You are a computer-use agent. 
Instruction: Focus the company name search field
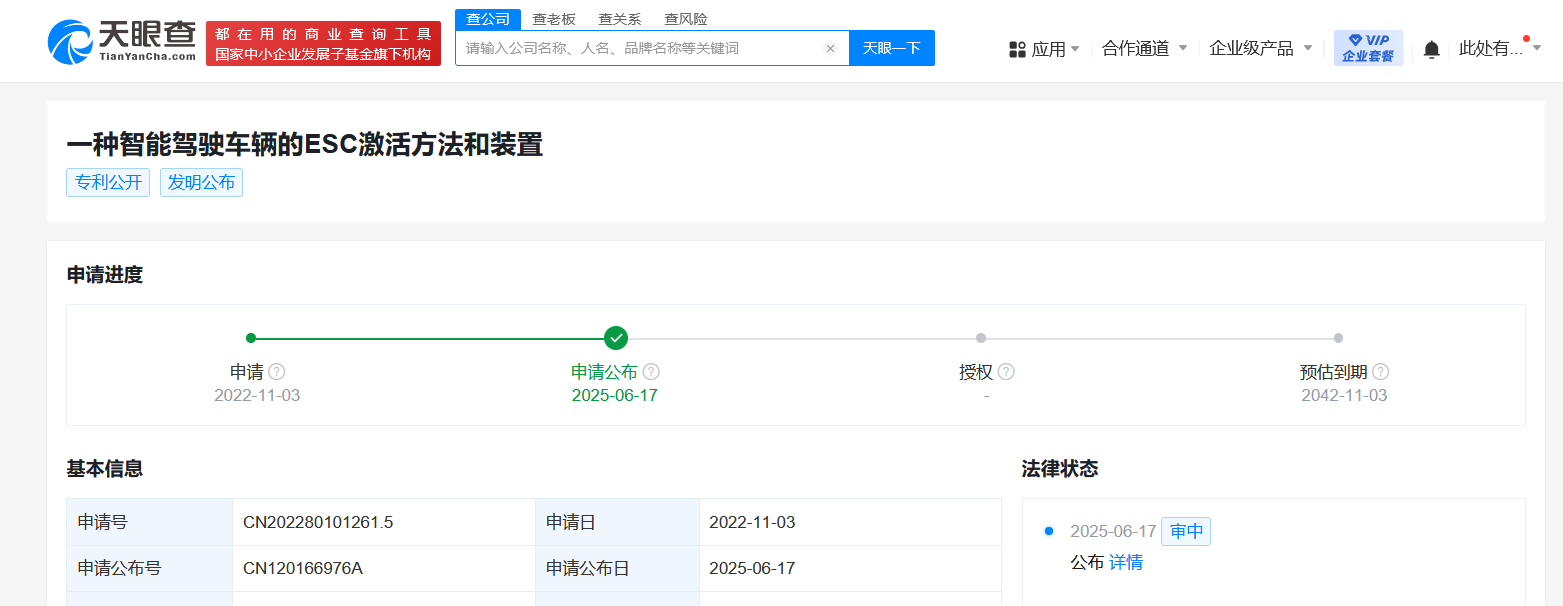(x=640, y=48)
